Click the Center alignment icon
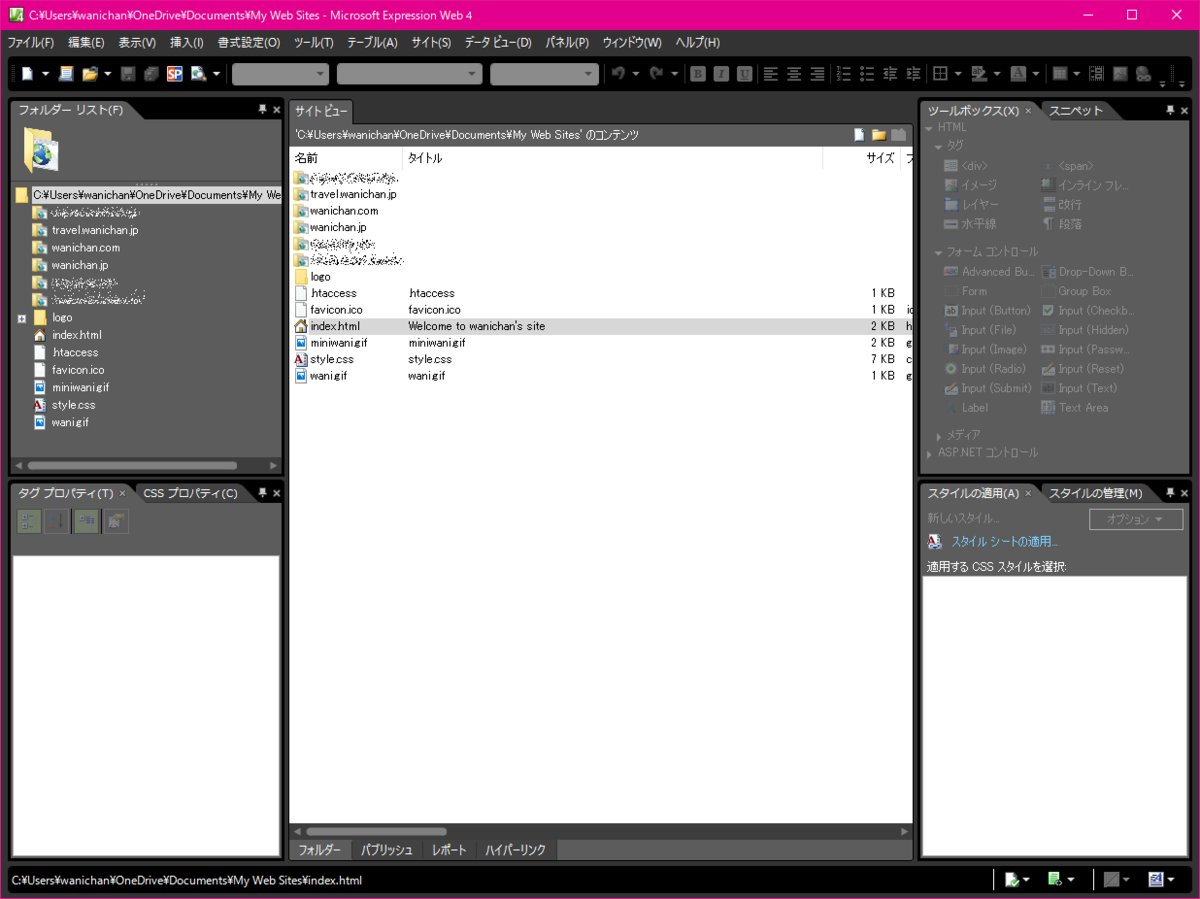Image resolution: width=1200 pixels, height=899 pixels. (x=794, y=73)
